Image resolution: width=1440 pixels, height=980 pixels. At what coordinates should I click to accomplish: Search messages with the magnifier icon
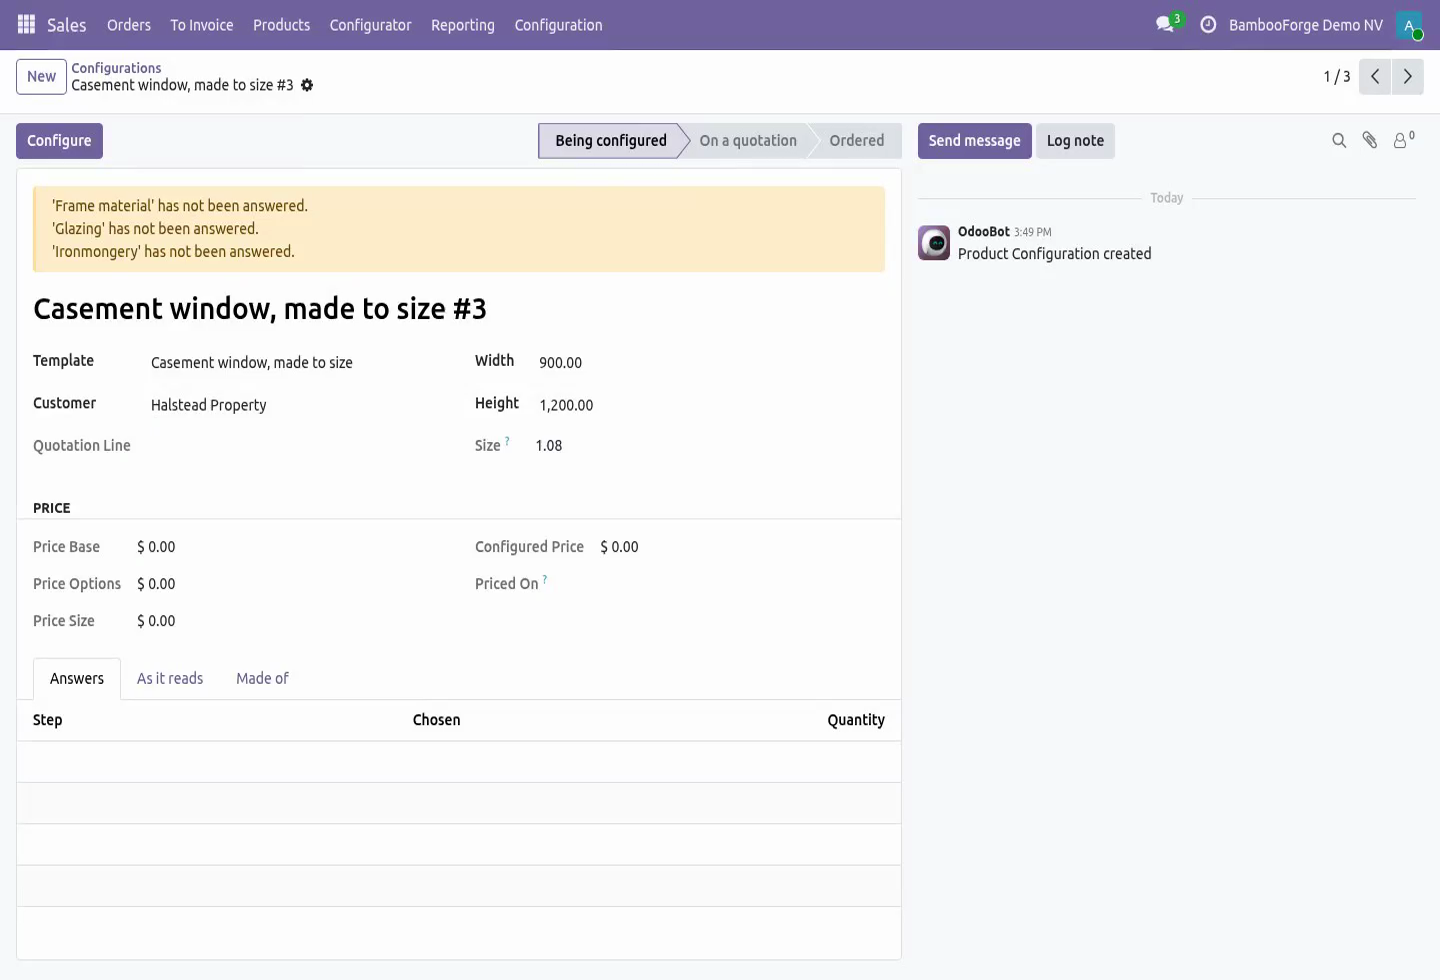1339,141
